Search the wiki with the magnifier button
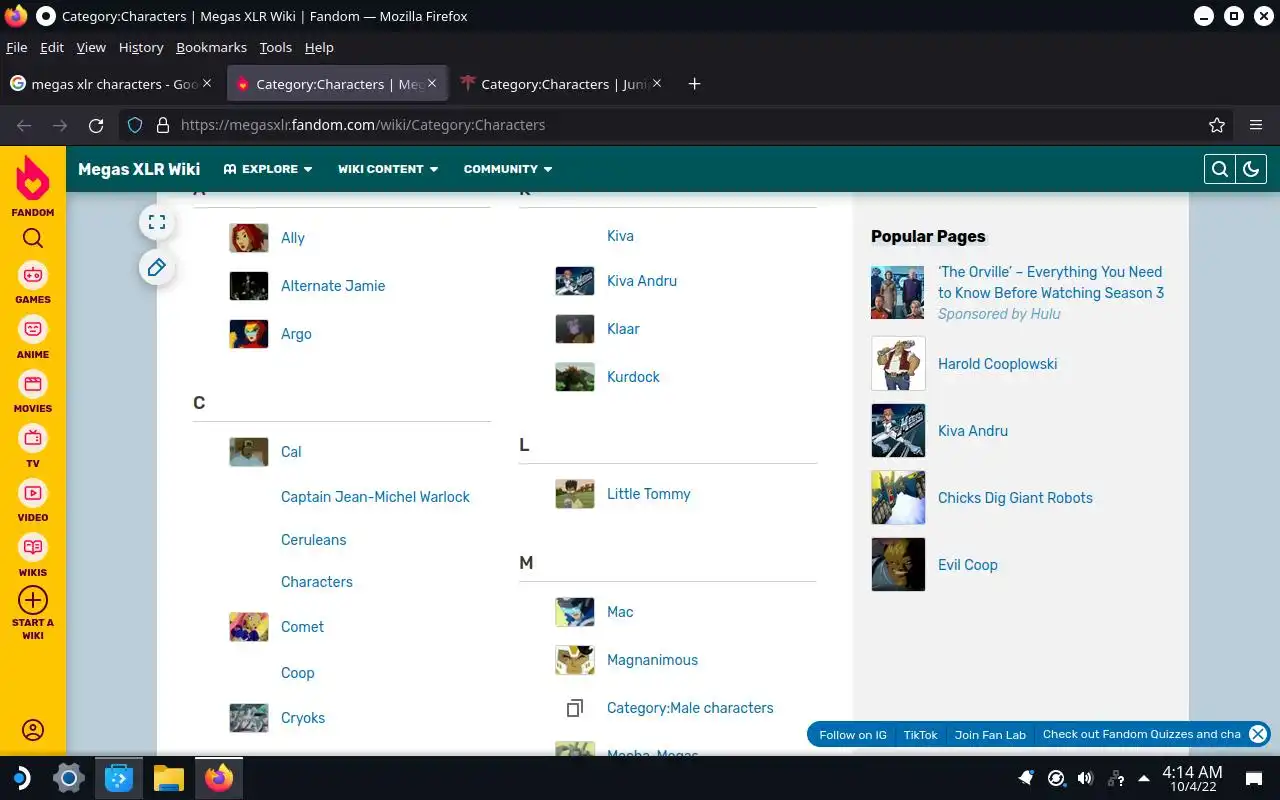The image size is (1280, 800). click(1220, 169)
